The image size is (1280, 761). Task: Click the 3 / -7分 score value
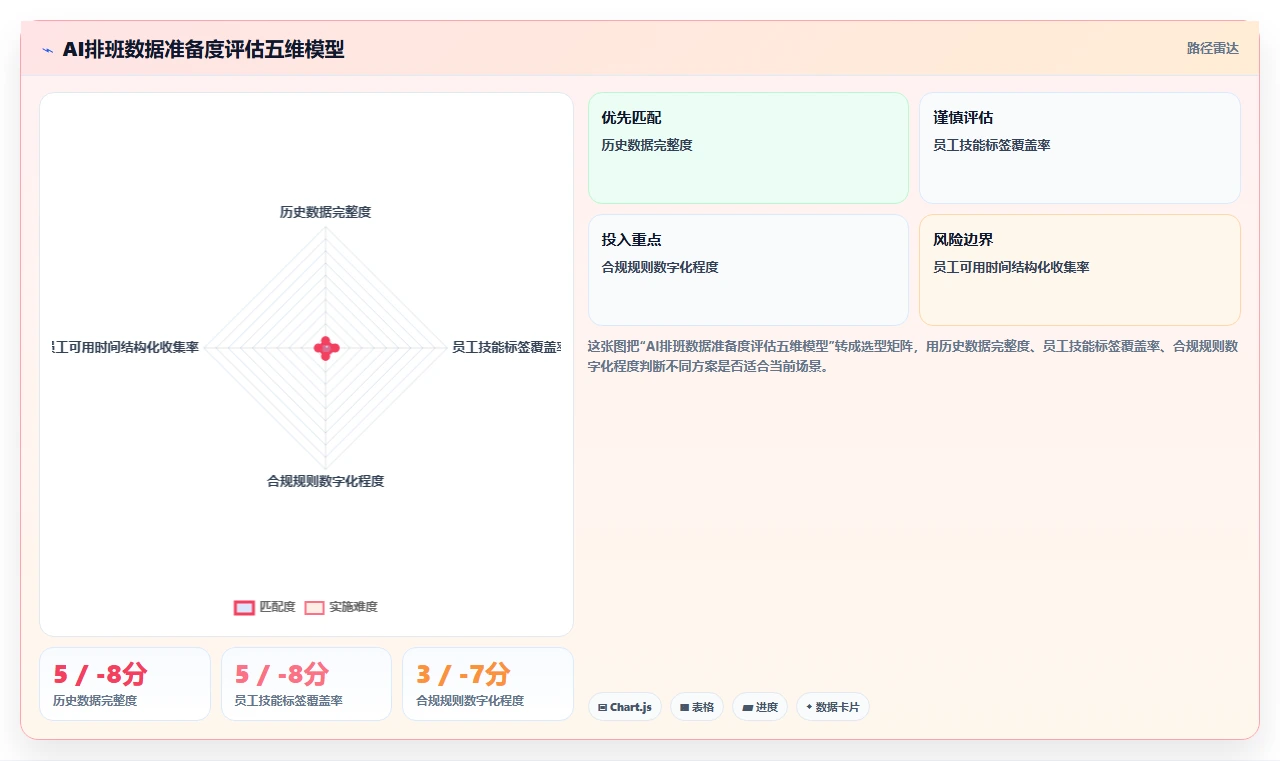(463, 674)
